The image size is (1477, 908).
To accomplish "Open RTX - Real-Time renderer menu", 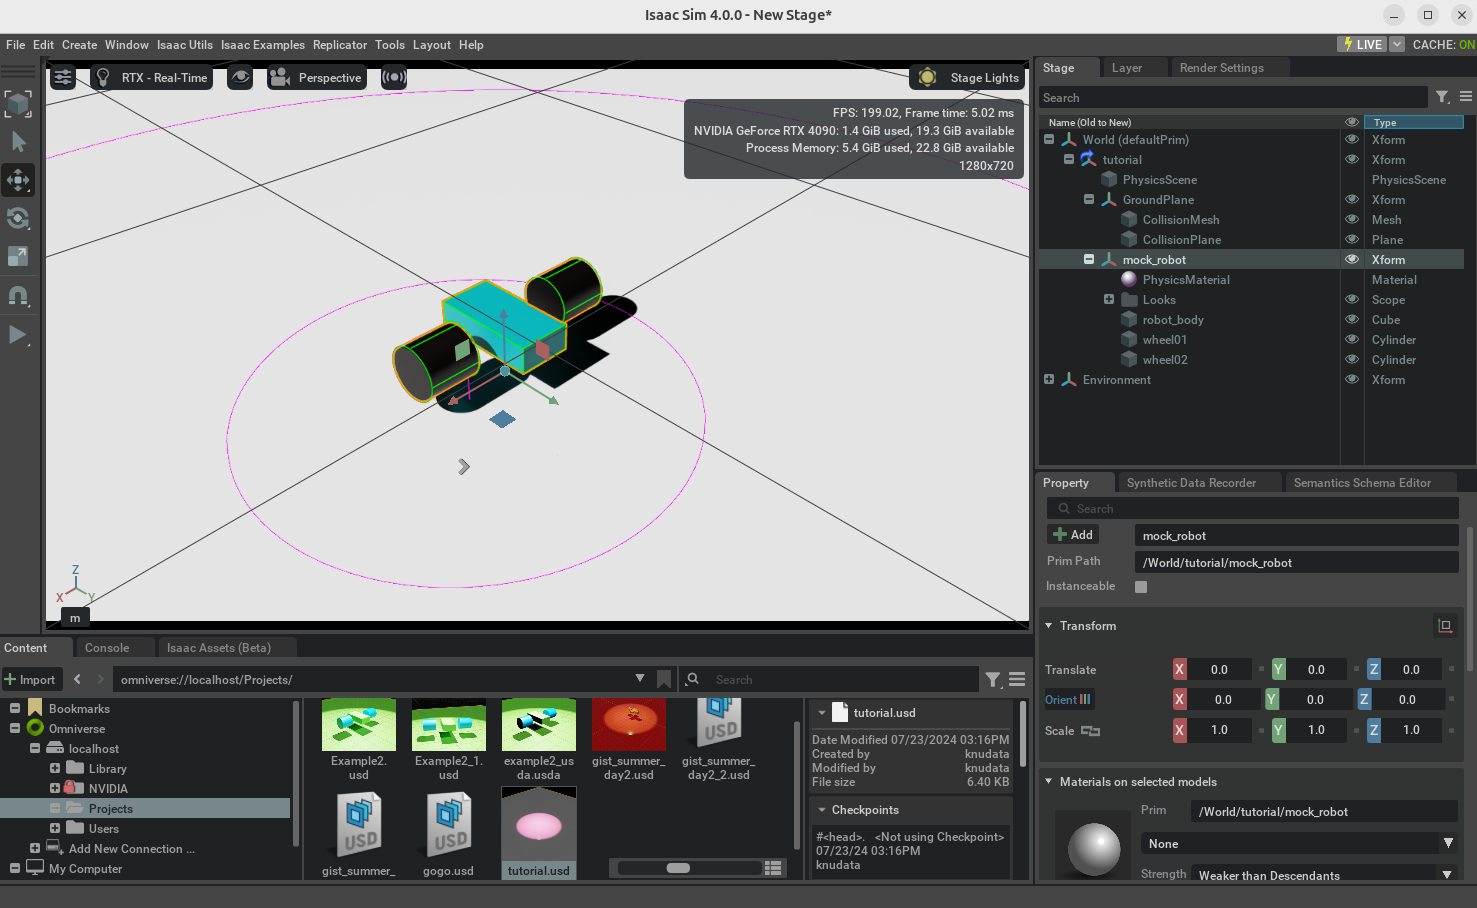I will coord(152,77).
